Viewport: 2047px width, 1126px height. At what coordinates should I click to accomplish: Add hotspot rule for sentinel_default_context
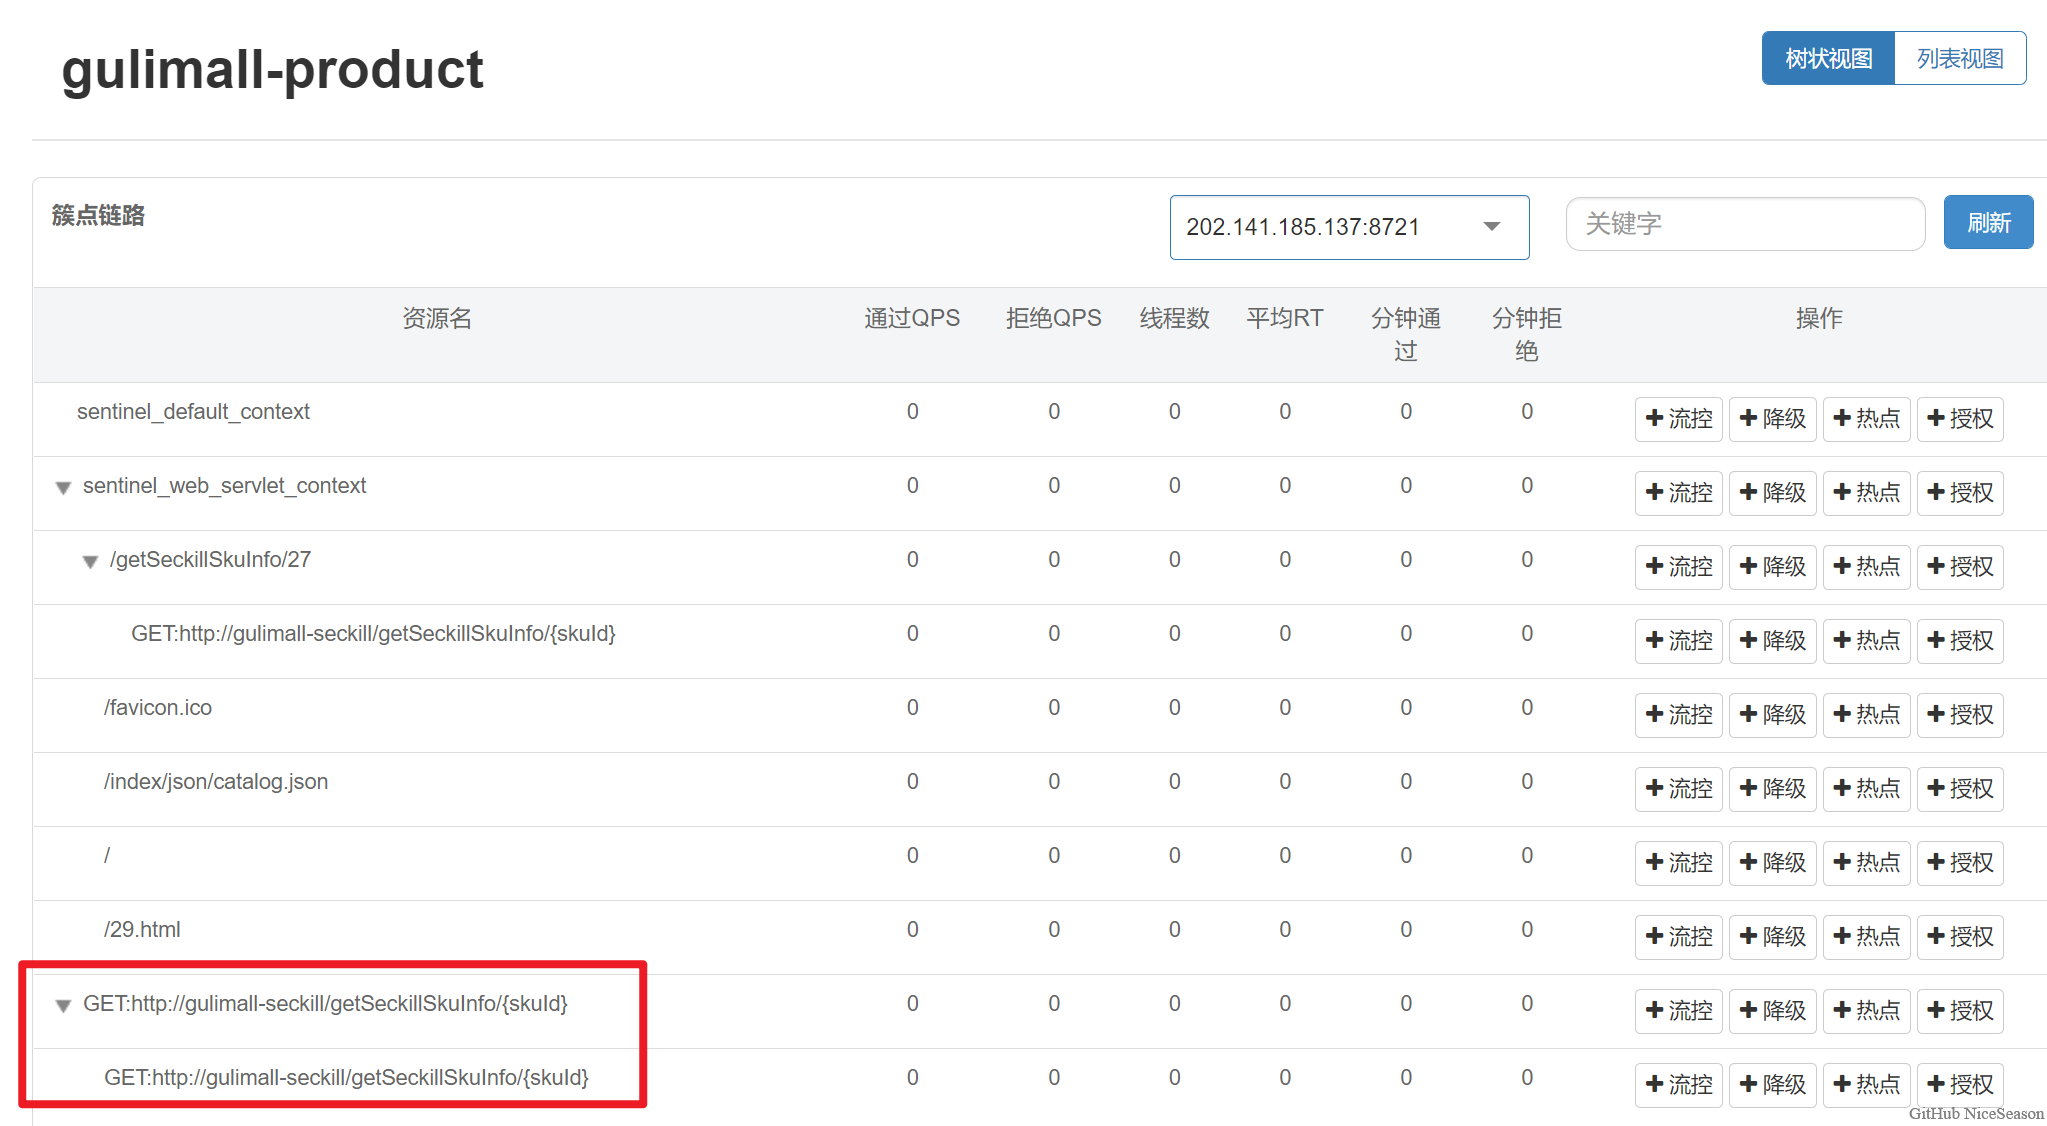(1866, 419)
